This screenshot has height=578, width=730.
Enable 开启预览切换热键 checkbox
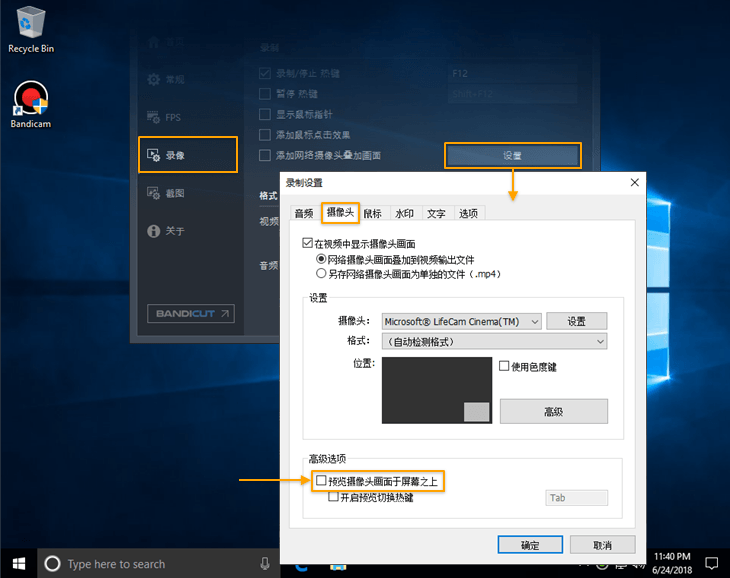click(333, 497)
